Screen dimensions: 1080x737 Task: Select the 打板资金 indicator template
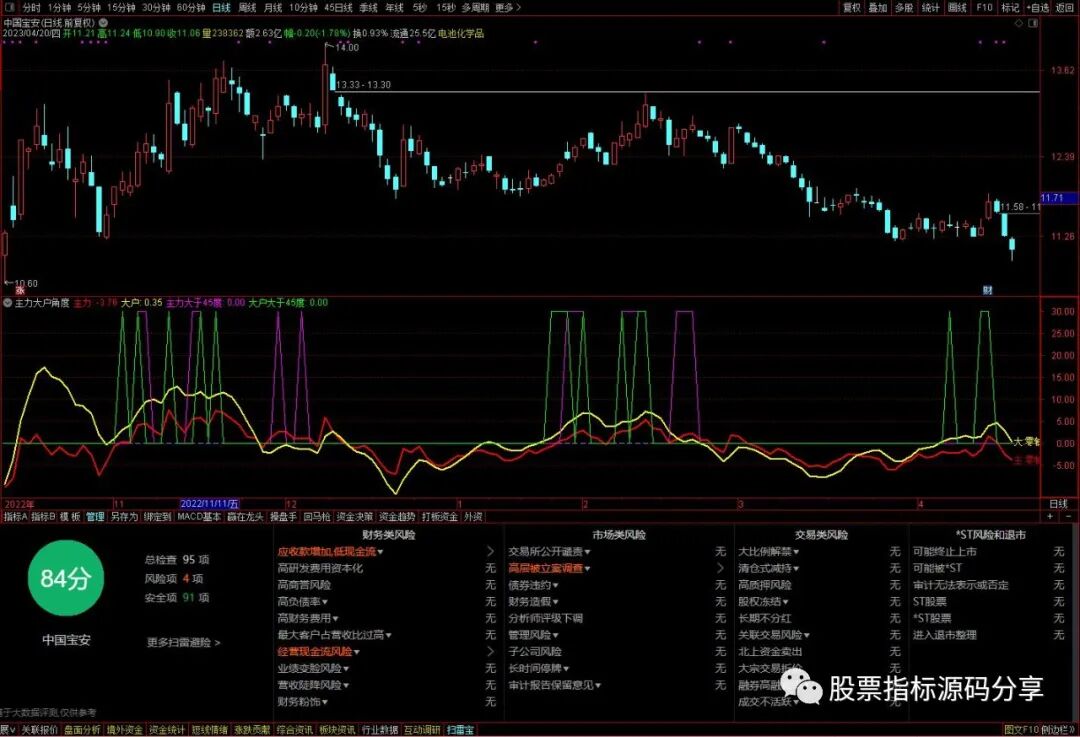(x=440, y=517)
